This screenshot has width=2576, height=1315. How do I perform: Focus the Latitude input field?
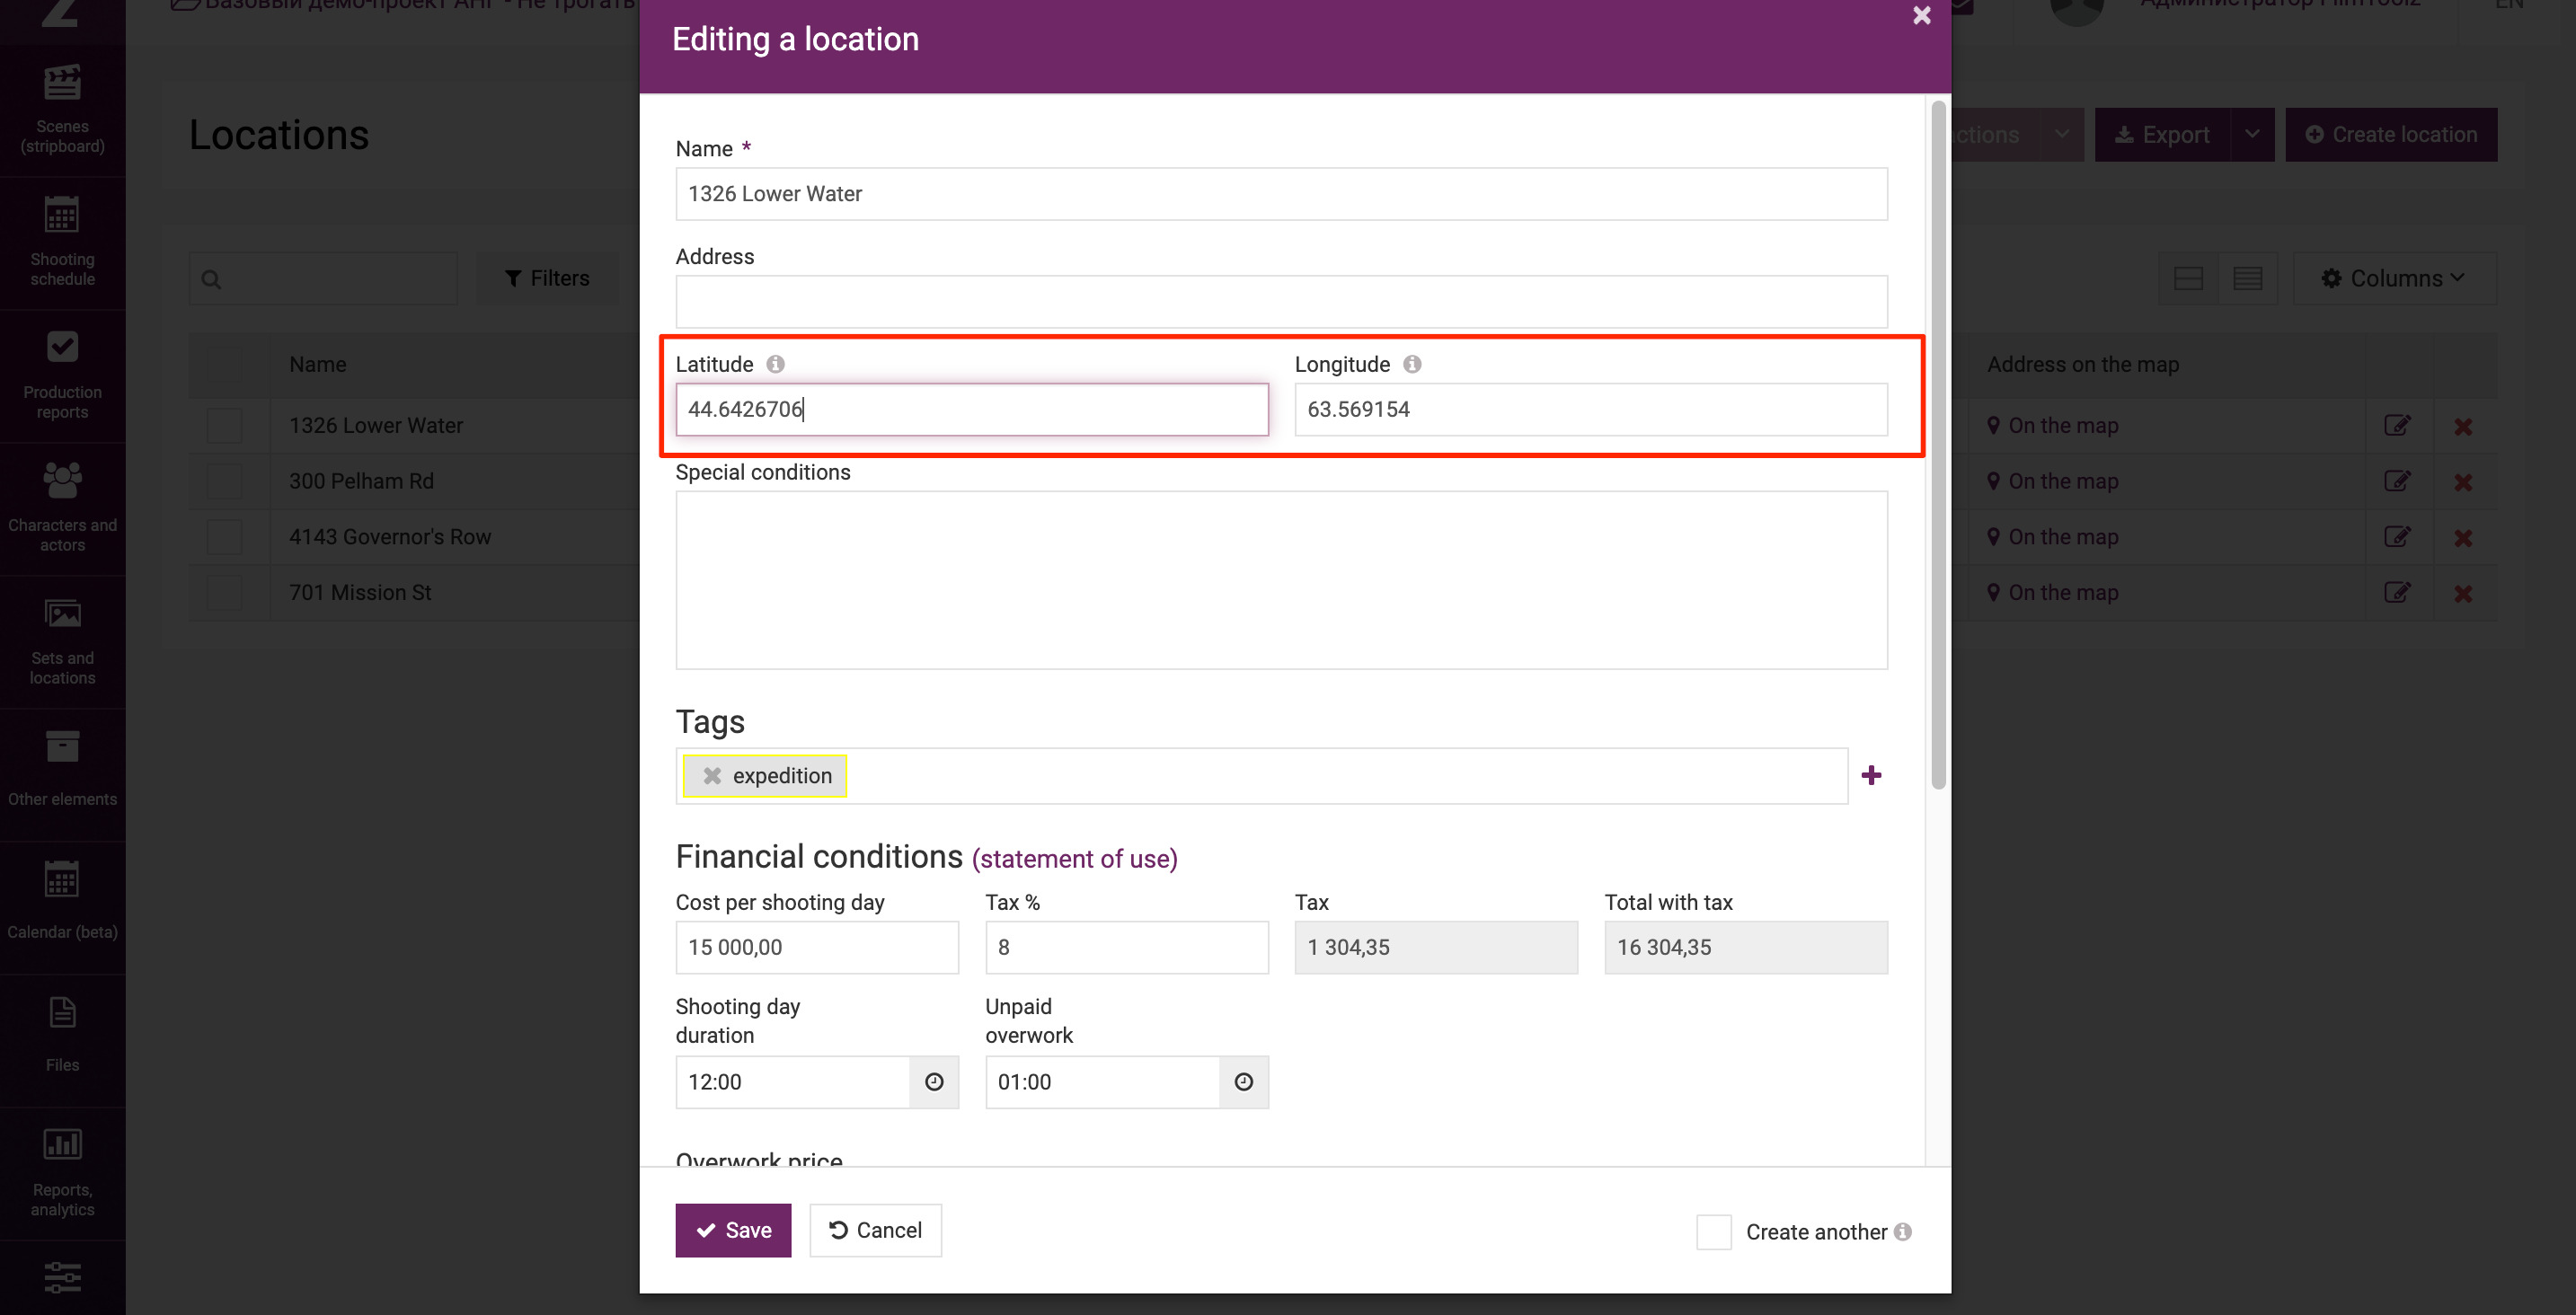(971, 410)
